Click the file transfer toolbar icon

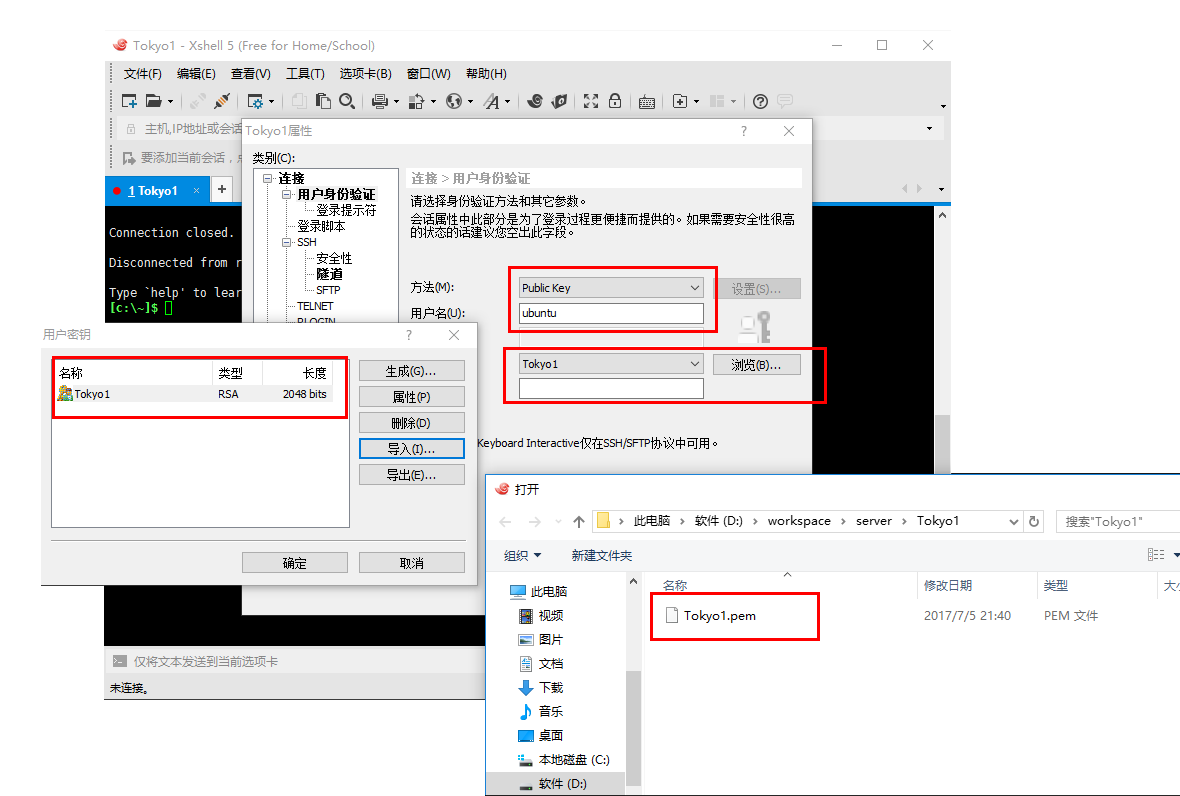coord(416,101)
